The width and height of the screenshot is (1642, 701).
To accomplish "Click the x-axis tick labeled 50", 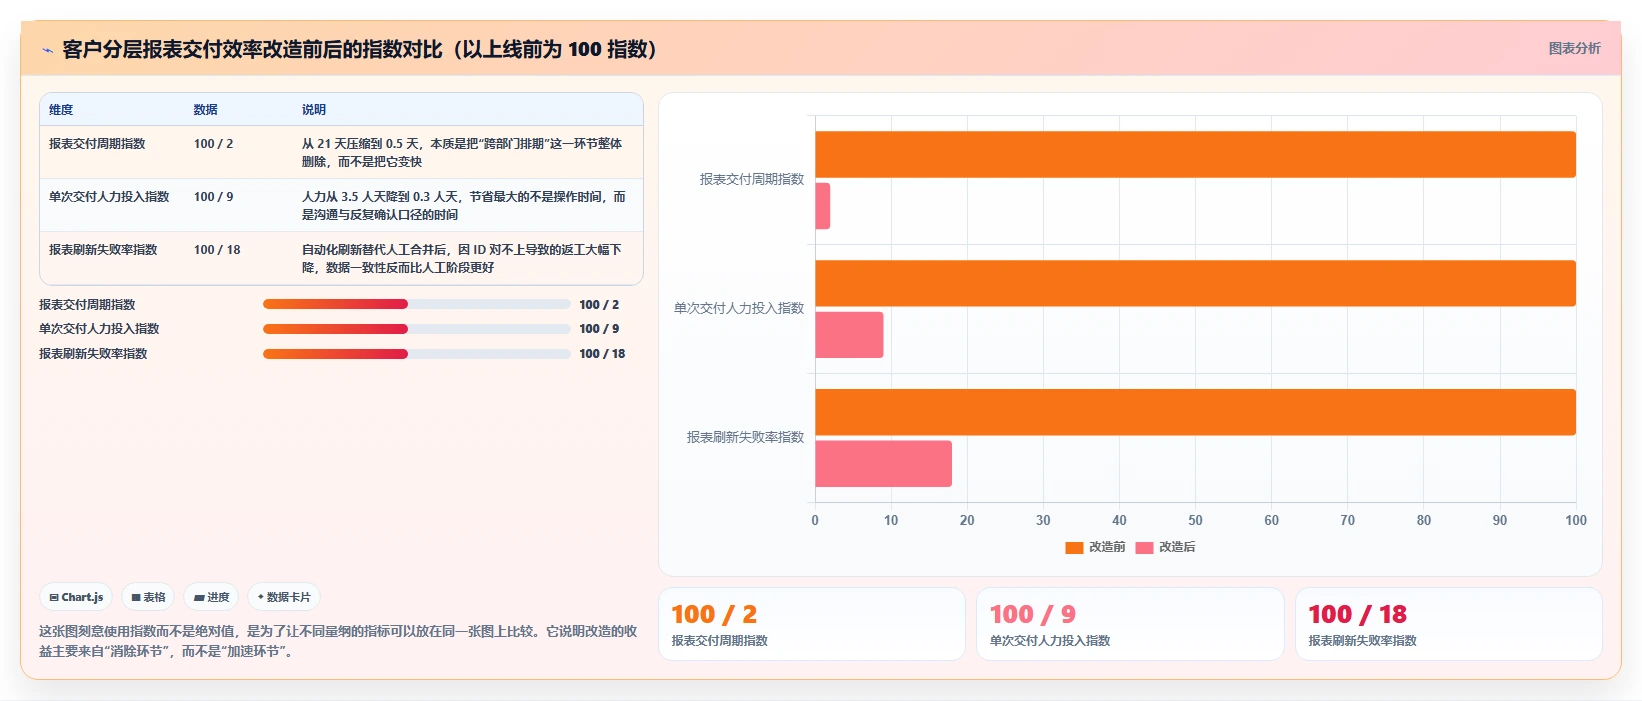I will pos(1195,520).
